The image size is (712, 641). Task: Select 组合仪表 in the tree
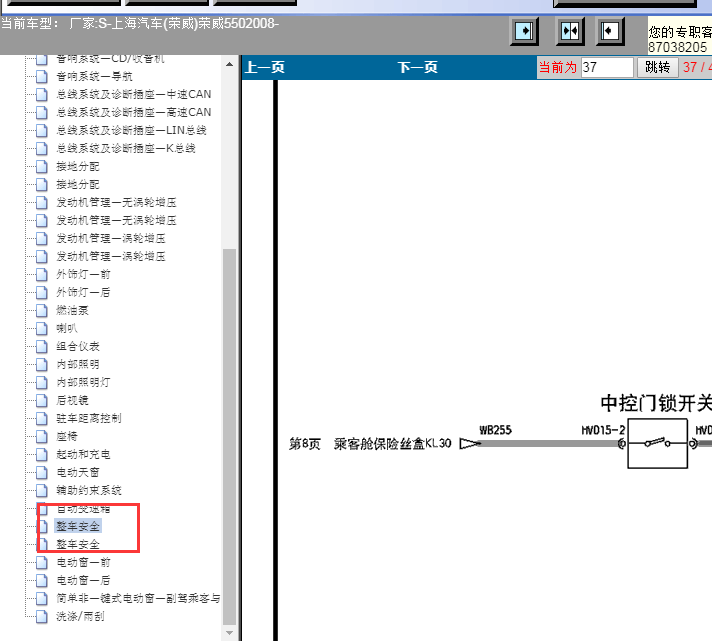coord(78,346)
